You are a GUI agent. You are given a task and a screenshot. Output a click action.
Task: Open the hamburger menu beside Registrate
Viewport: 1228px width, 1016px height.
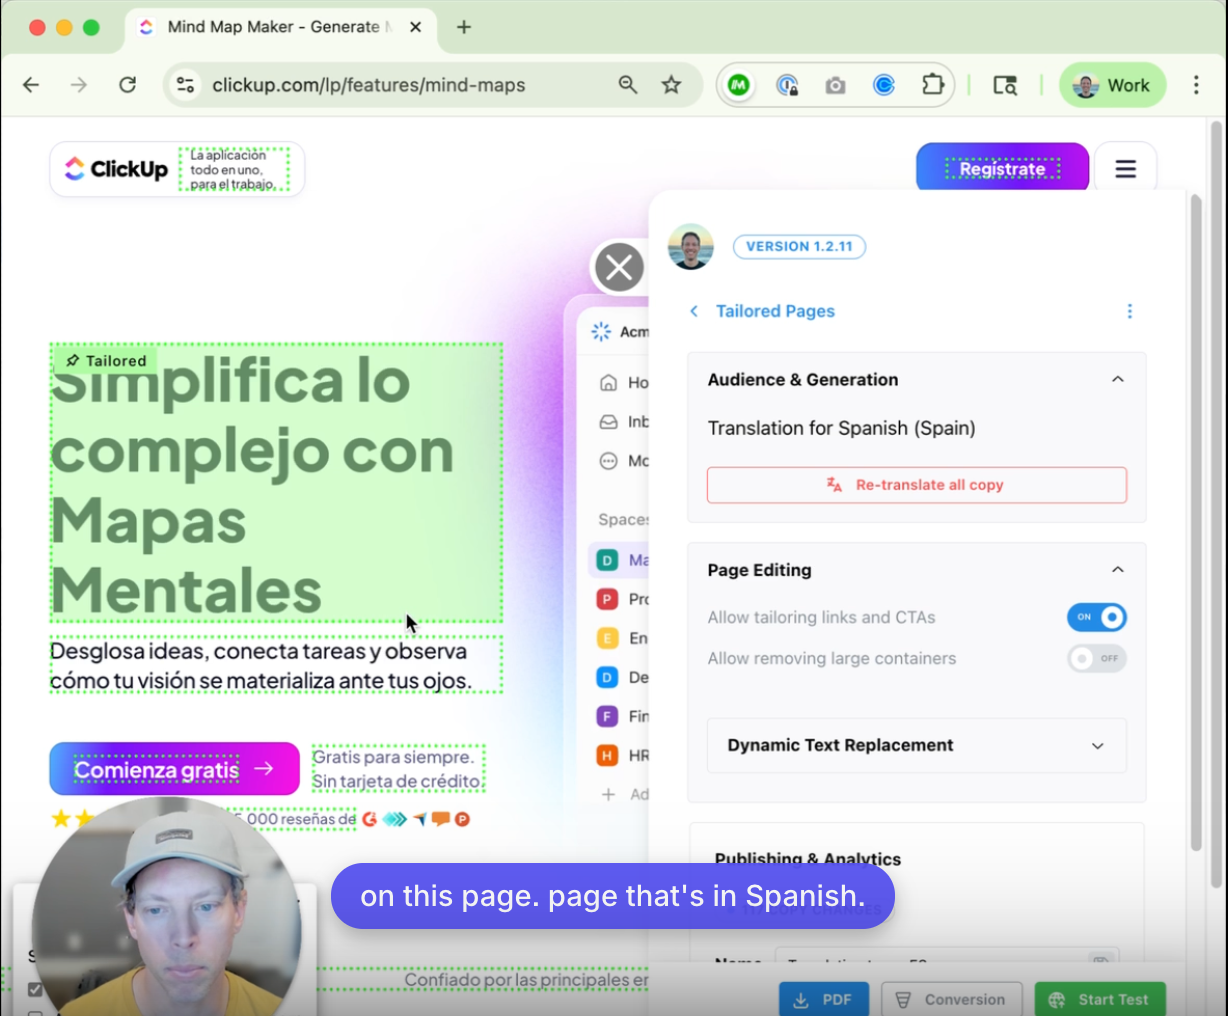coord(1125,168)
